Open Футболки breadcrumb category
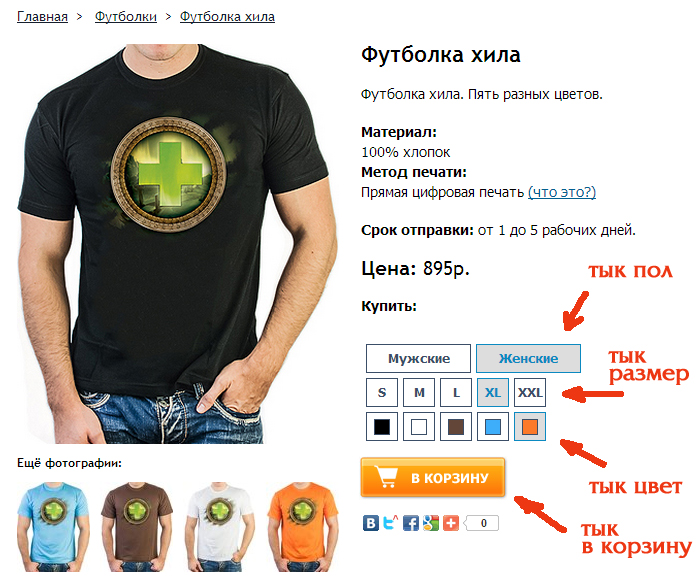Screen dimensions: 699x586 (x=126, y=17)
